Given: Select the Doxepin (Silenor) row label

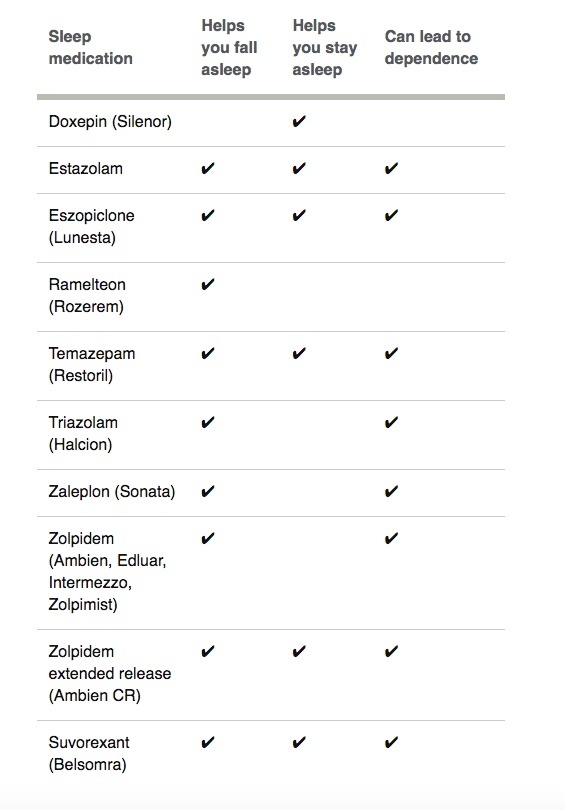Looking at the screenshot, I should pyautogui.click(x=110, y=122).
